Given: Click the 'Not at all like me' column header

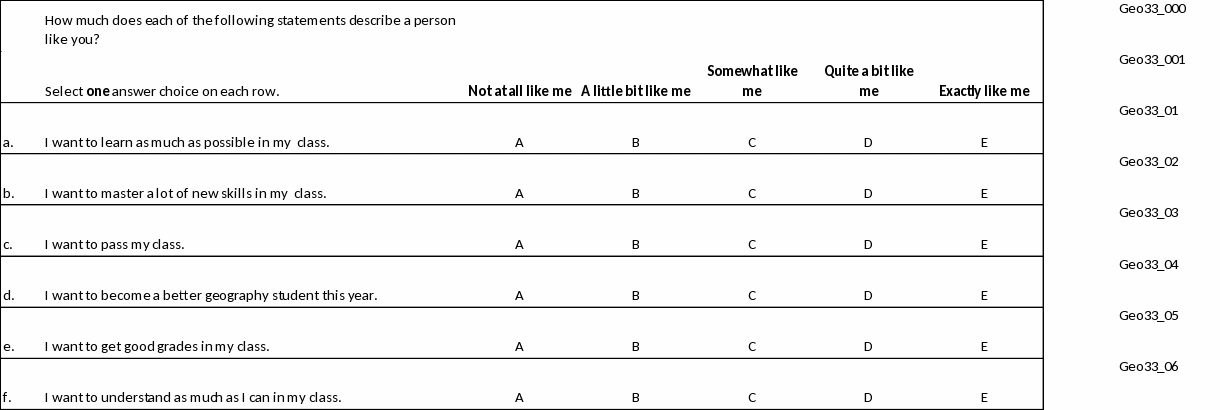Looking at the screenshot, I should (x=519, y=92).
